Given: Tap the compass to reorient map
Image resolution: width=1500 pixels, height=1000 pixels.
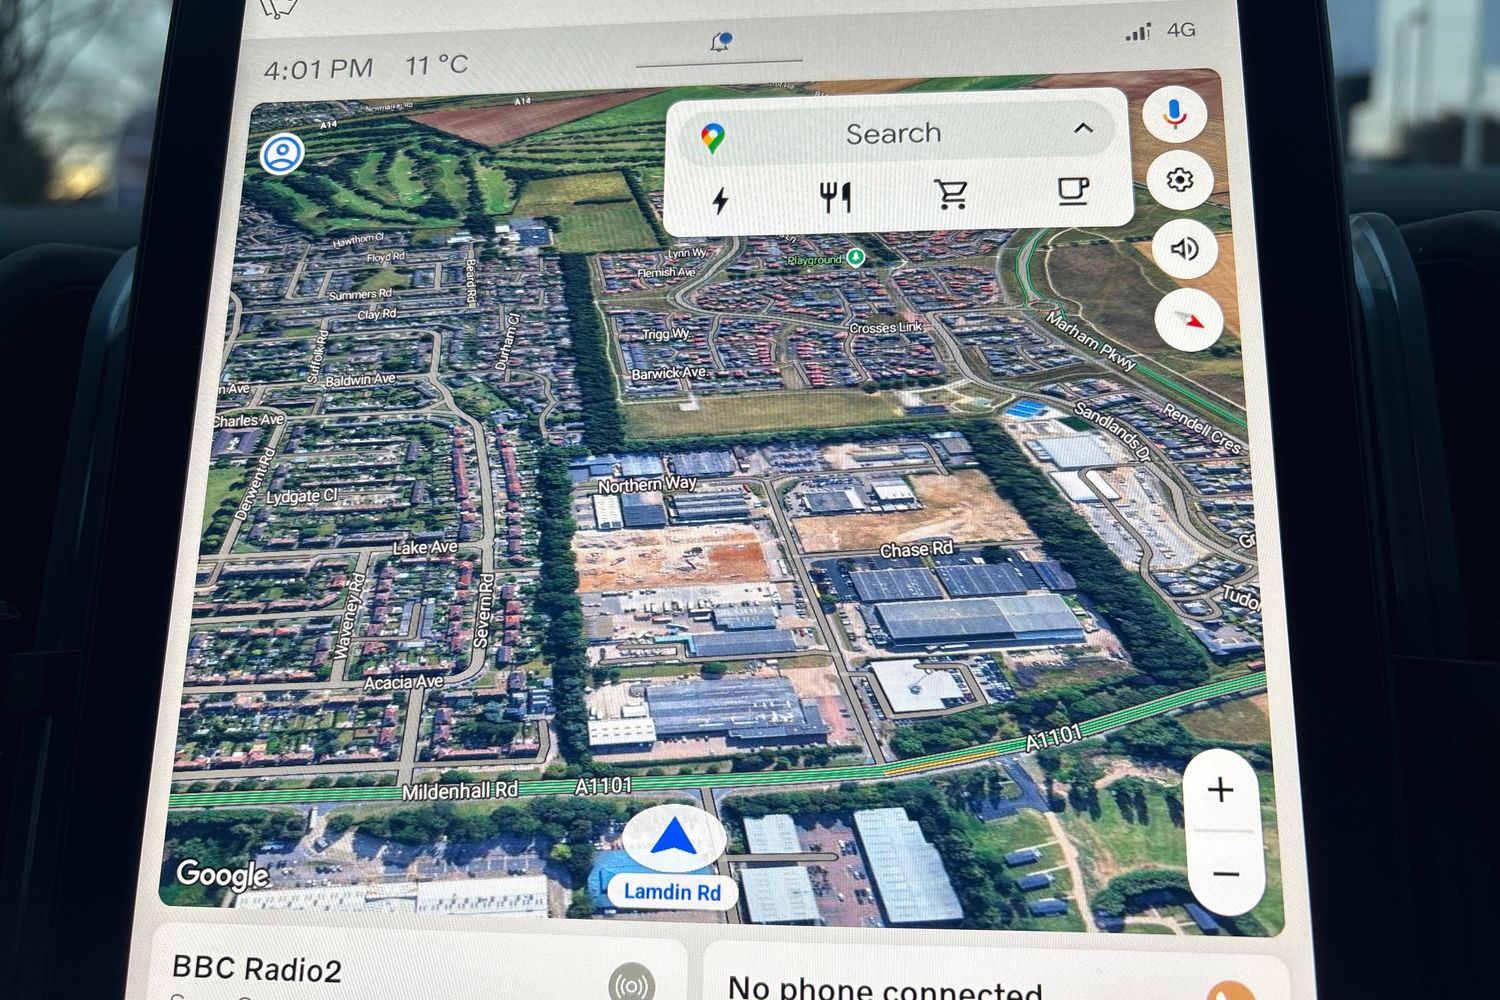Looking at the screenshot, I should coord(1188,321).
